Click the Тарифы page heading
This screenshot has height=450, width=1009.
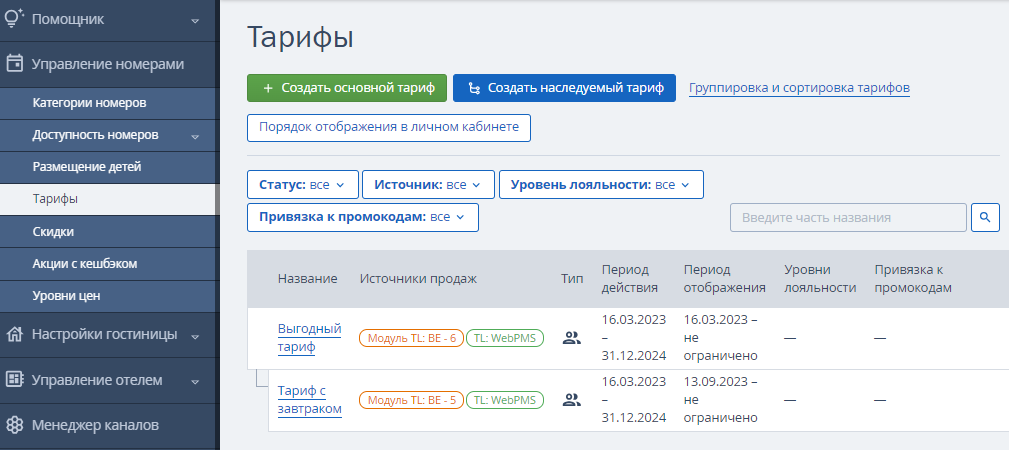(x=301, y=38)
